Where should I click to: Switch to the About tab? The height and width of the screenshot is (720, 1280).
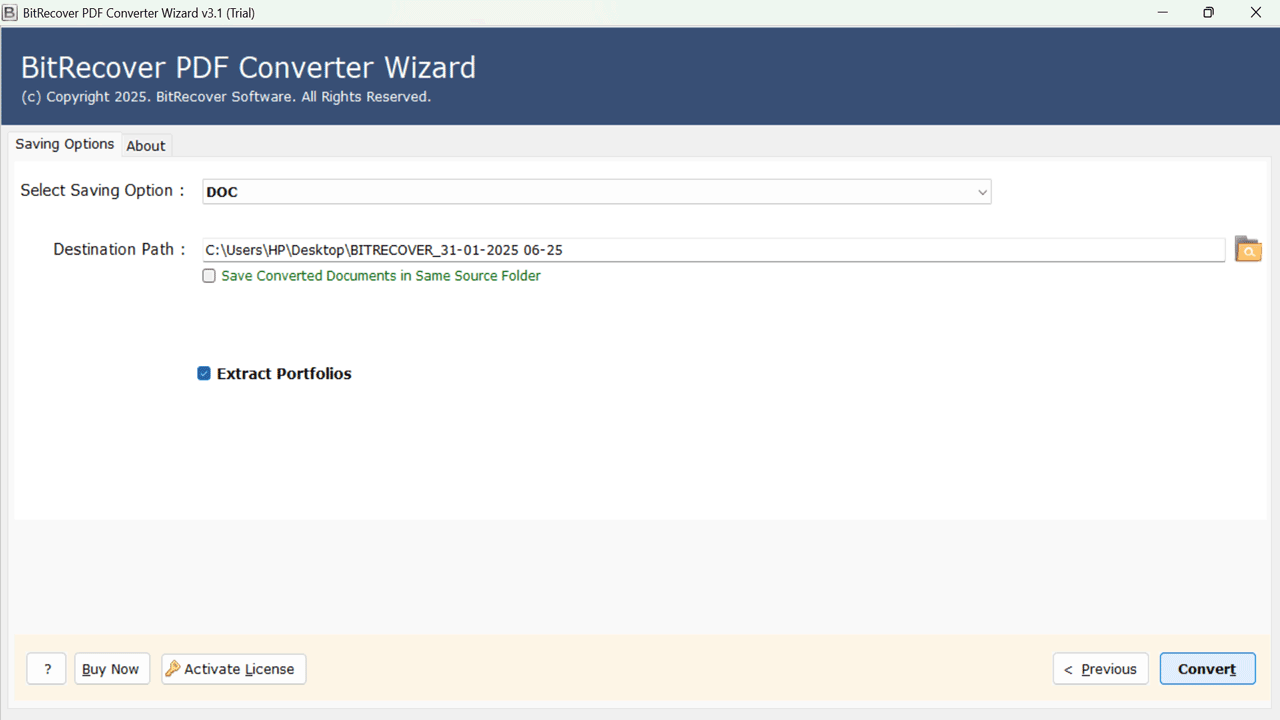(x=146, y=146)
